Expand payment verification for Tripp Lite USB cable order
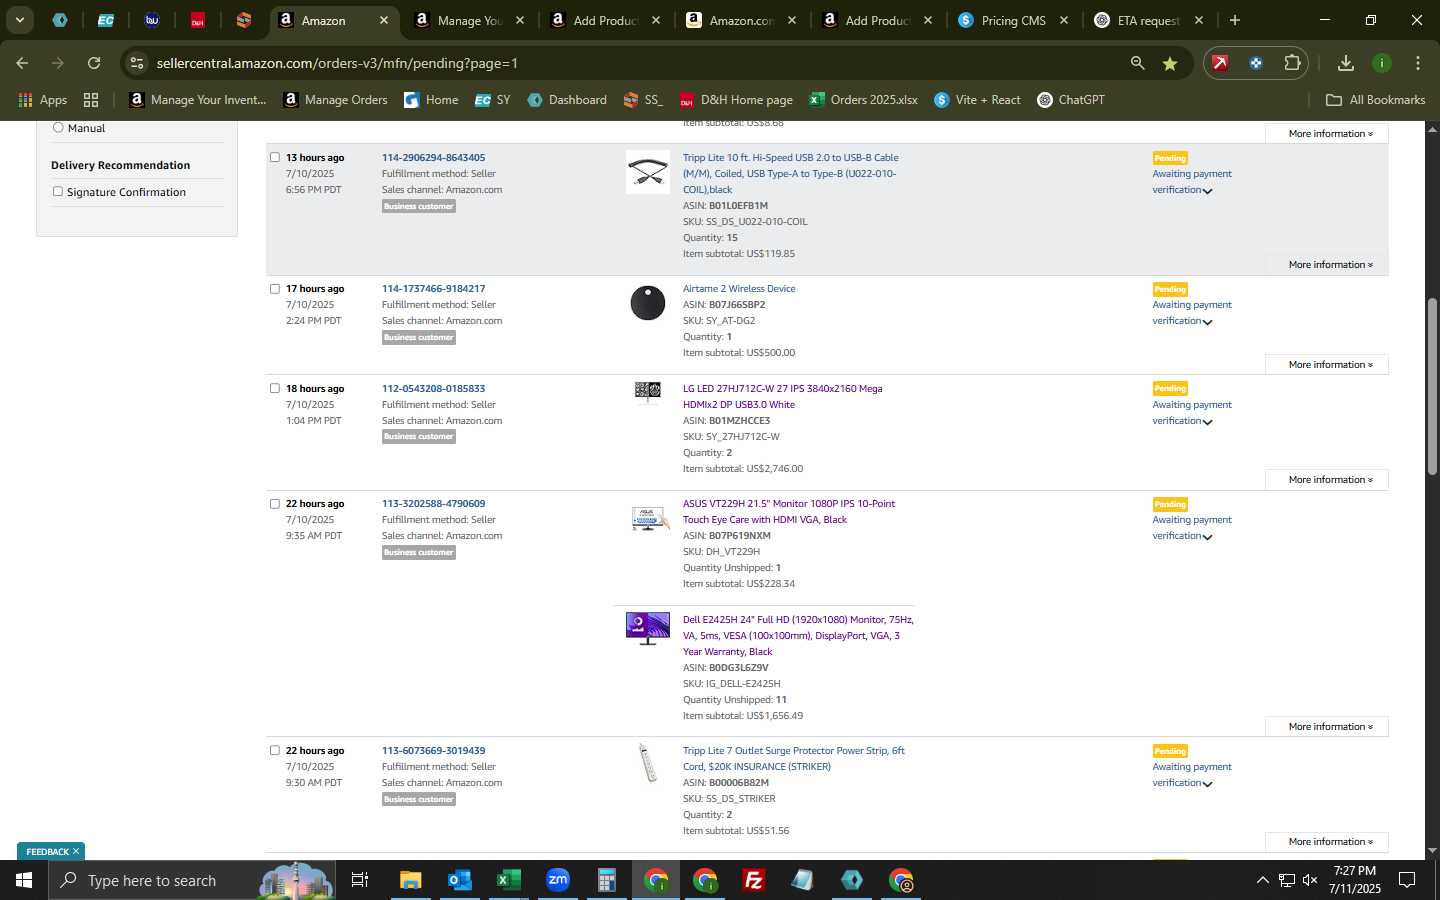Image resolution: width=1440 pixels, height=900 pixels. (x=1207, y=191)
